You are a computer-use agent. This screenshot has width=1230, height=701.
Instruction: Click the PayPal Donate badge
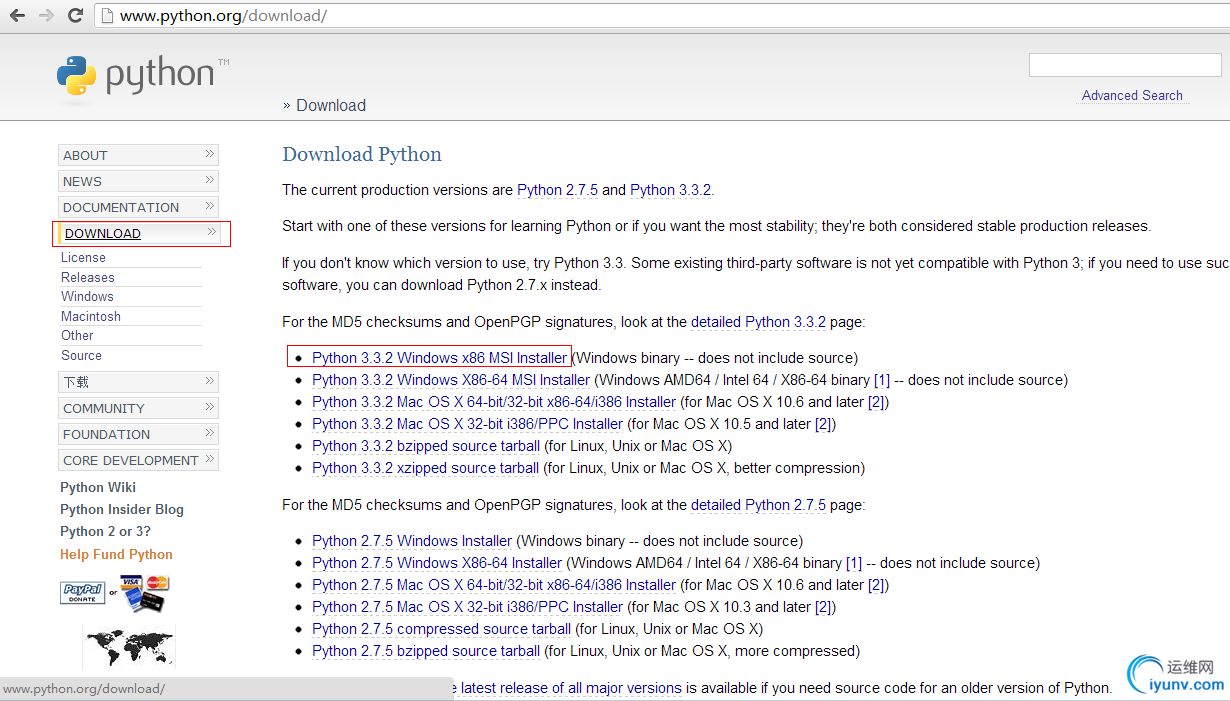click(x=83, y=593)
